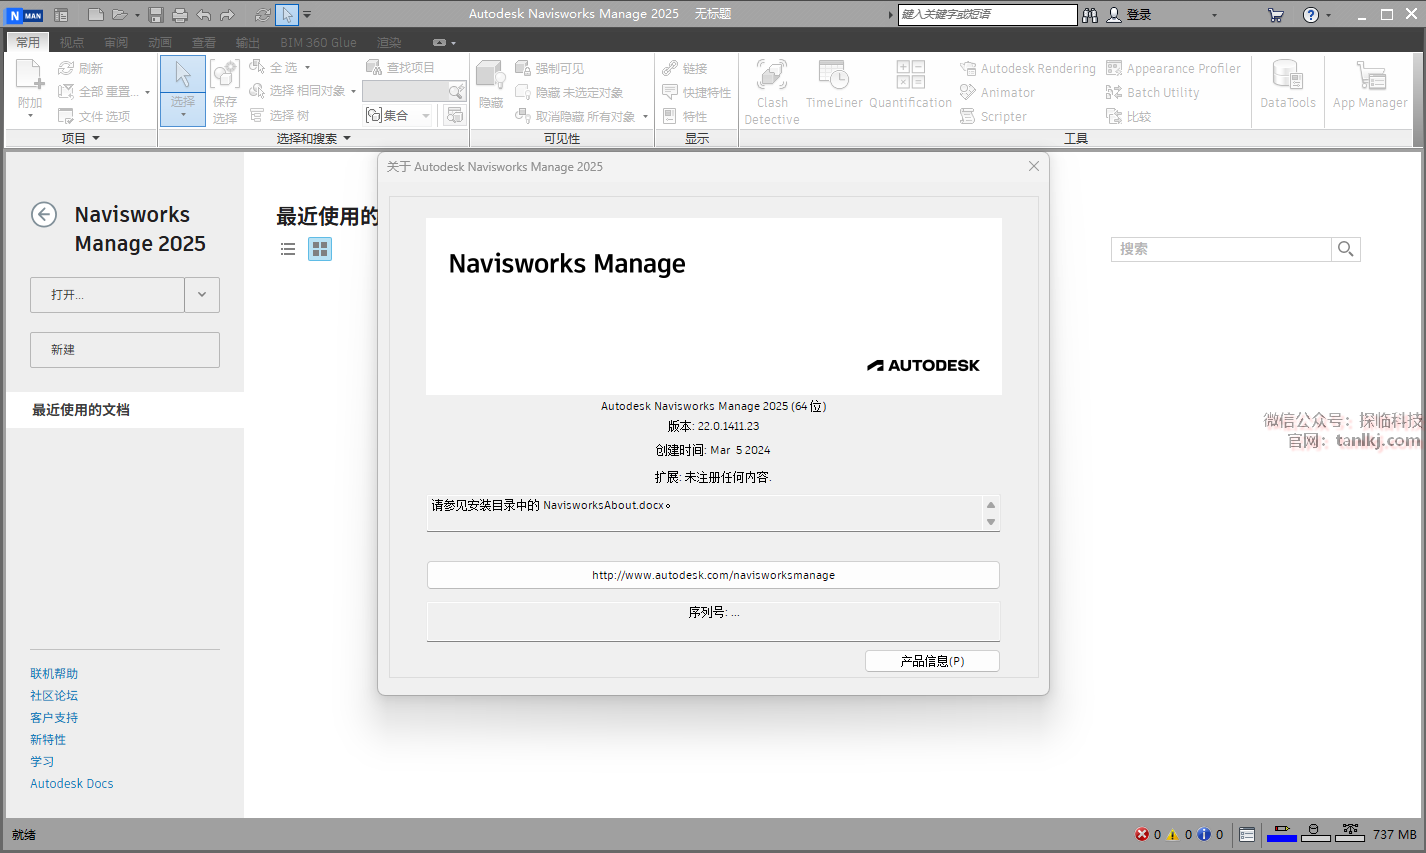
Task: Click the Clash Detective tool icon
Action: click(771, 76)
